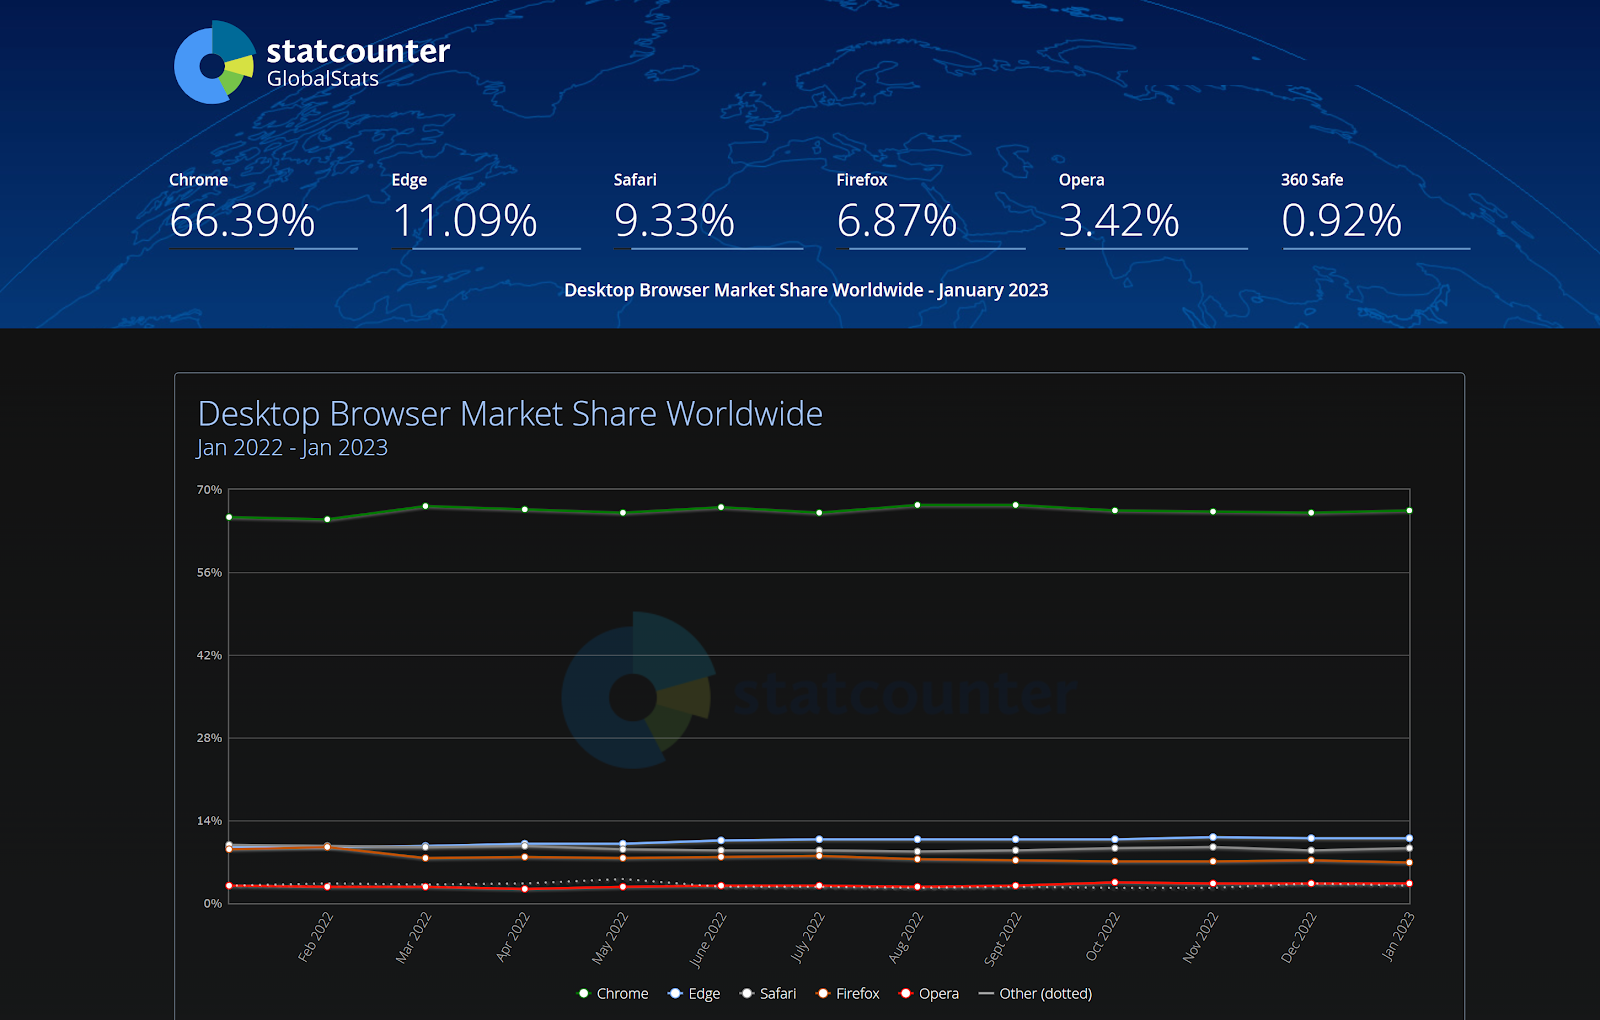Click the Oct 2022 x-axis label
Screen dimensions: 1600x1020
1103,937
